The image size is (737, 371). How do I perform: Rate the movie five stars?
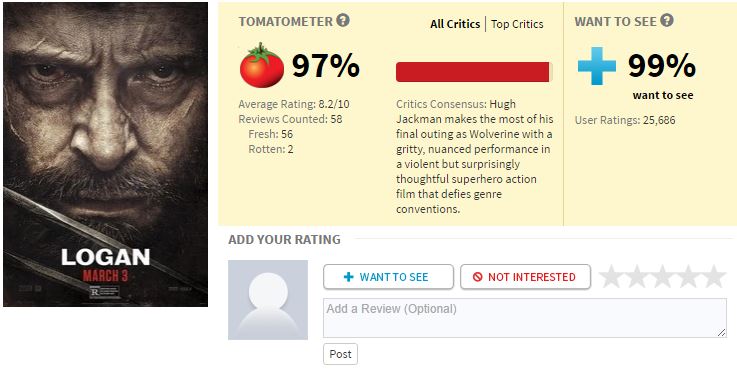click(713, 276)
